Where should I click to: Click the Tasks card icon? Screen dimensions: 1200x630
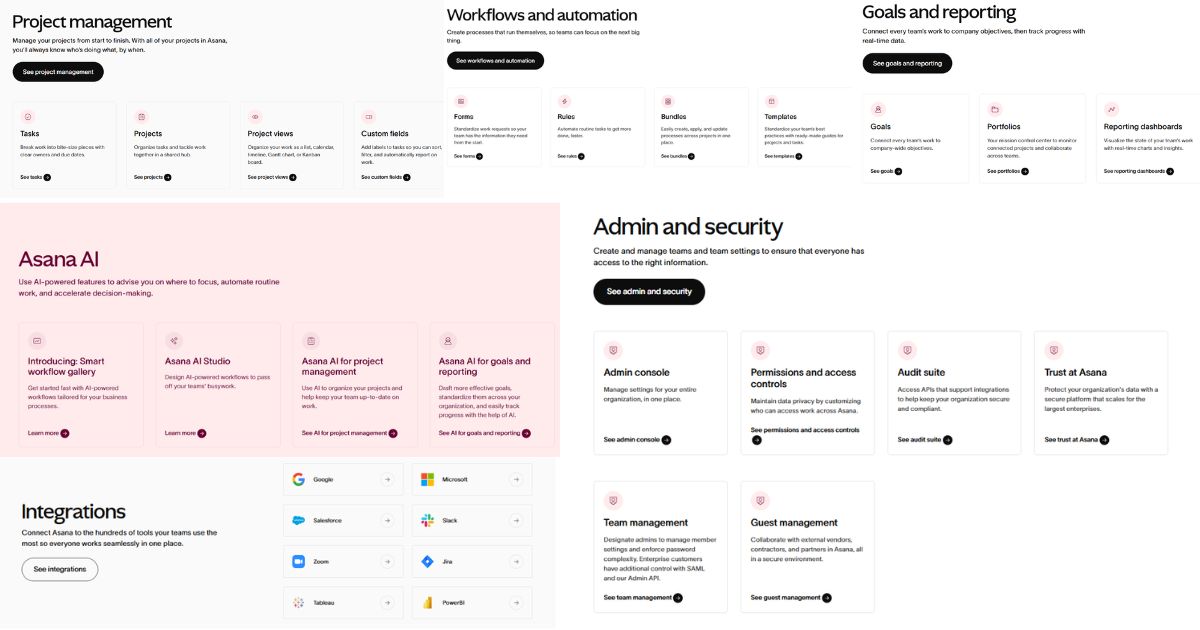coord(27,117)
